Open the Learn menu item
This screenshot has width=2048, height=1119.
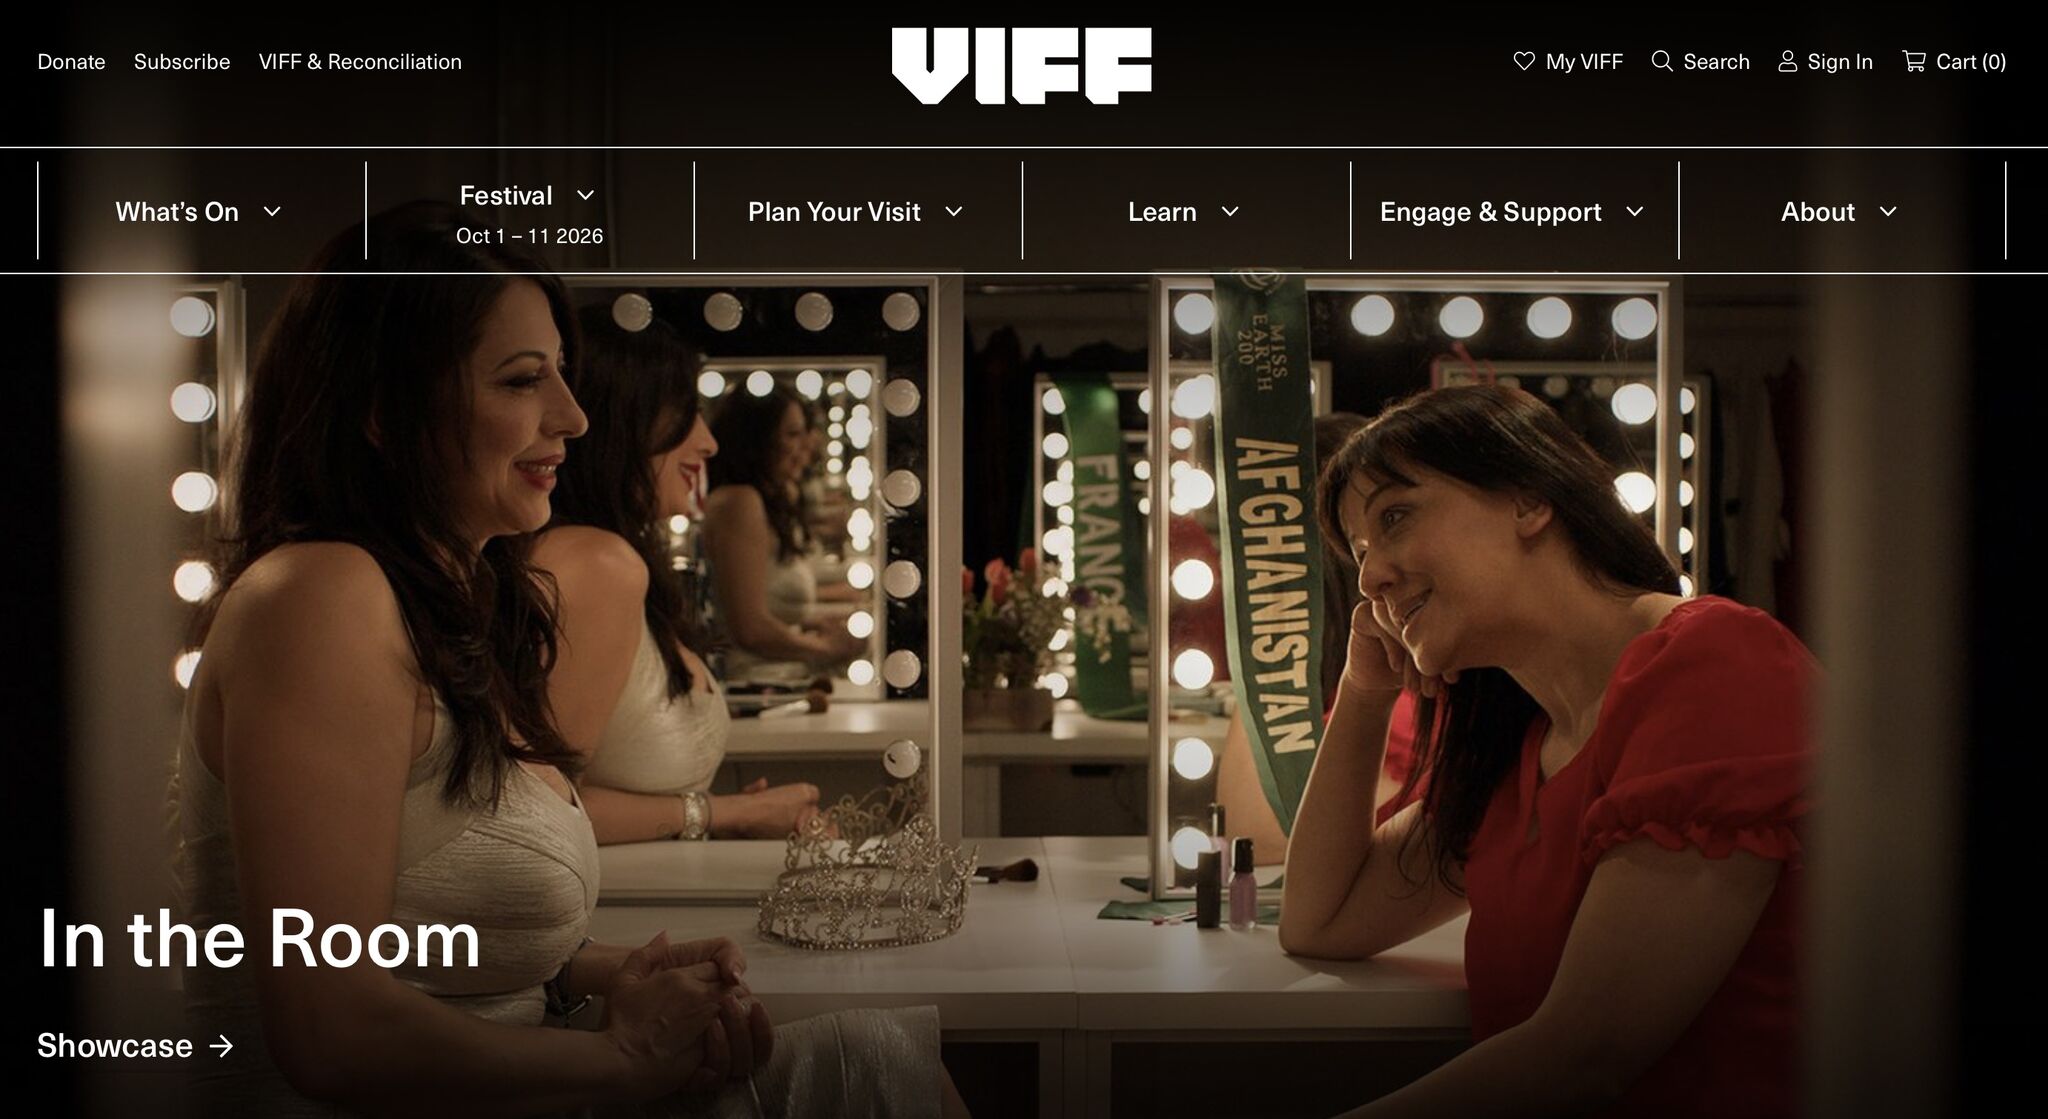1162,212
